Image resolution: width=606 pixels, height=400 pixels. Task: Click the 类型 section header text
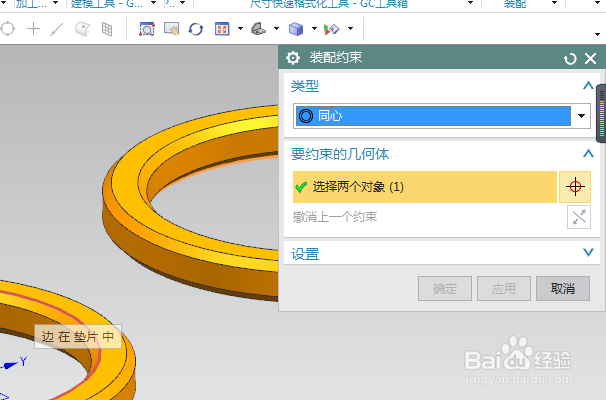(305, 86)
